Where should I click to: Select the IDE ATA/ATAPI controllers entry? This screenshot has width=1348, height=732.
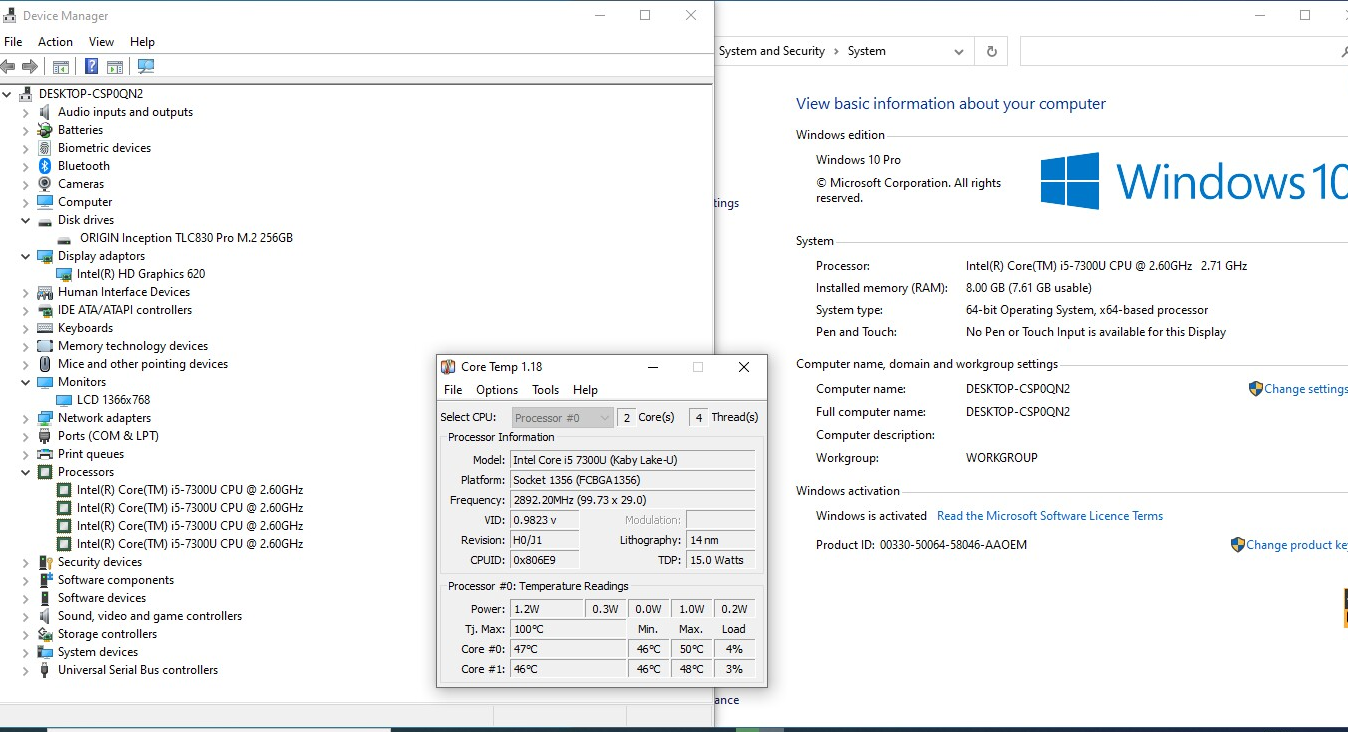pyautogui.click(x=125, y=310)
